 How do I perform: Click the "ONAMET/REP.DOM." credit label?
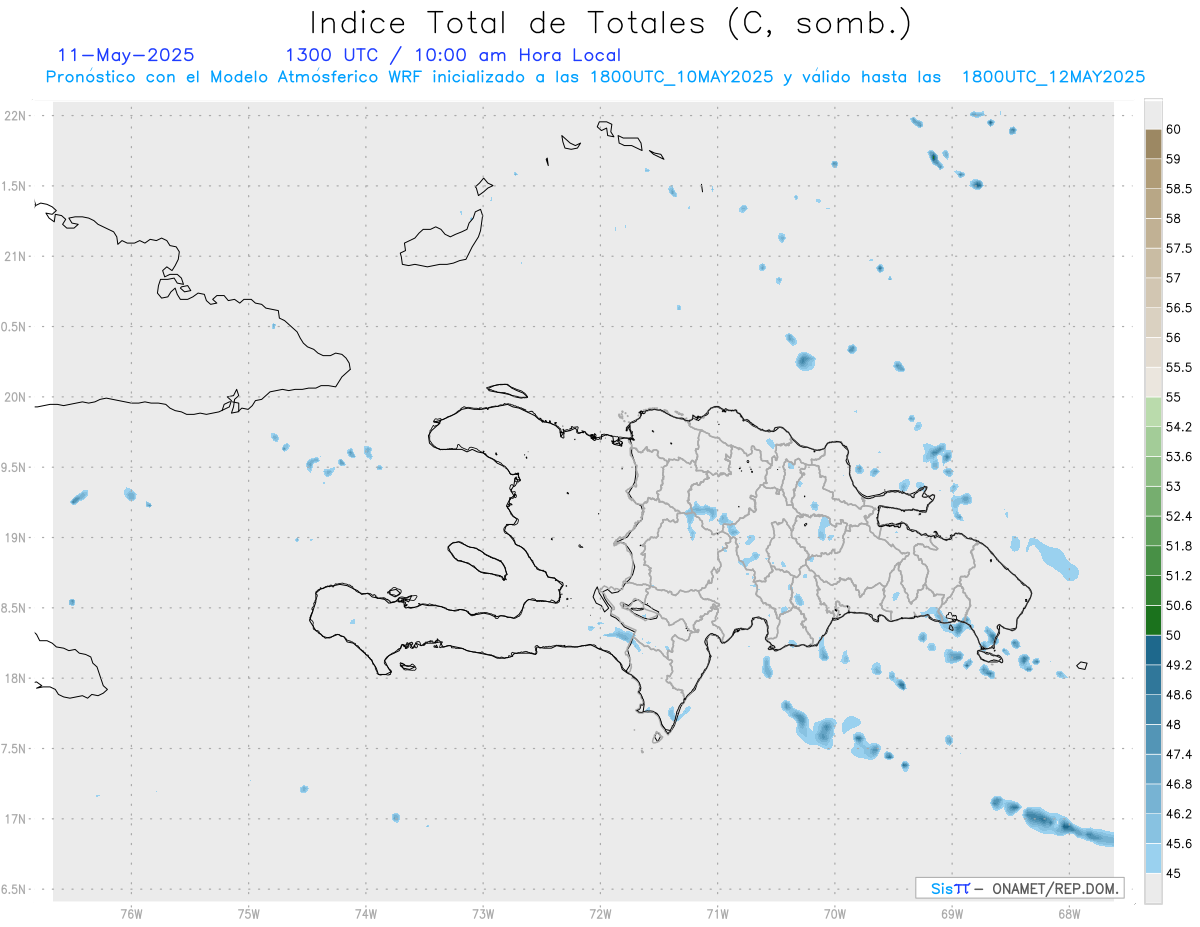tap(1054, 888)
